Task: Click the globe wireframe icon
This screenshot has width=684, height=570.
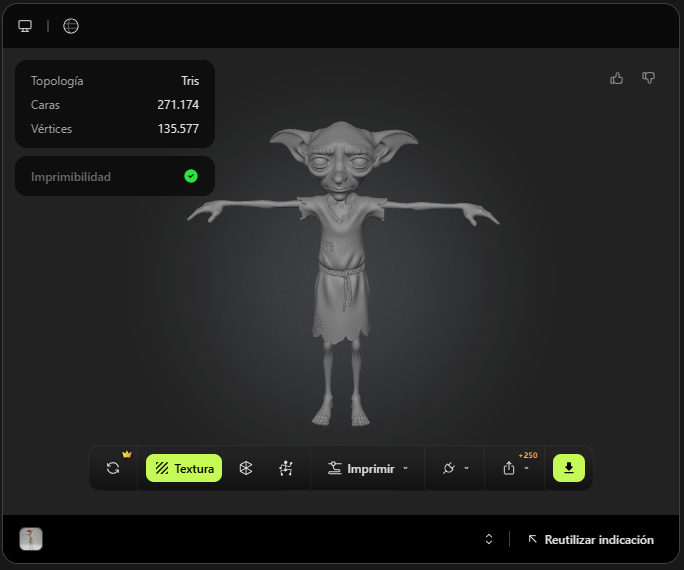Action: click(71, 26)
